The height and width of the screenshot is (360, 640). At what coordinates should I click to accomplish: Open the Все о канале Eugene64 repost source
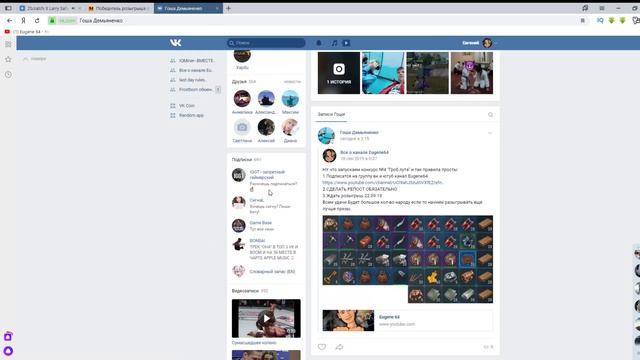(x=364, y=152)
